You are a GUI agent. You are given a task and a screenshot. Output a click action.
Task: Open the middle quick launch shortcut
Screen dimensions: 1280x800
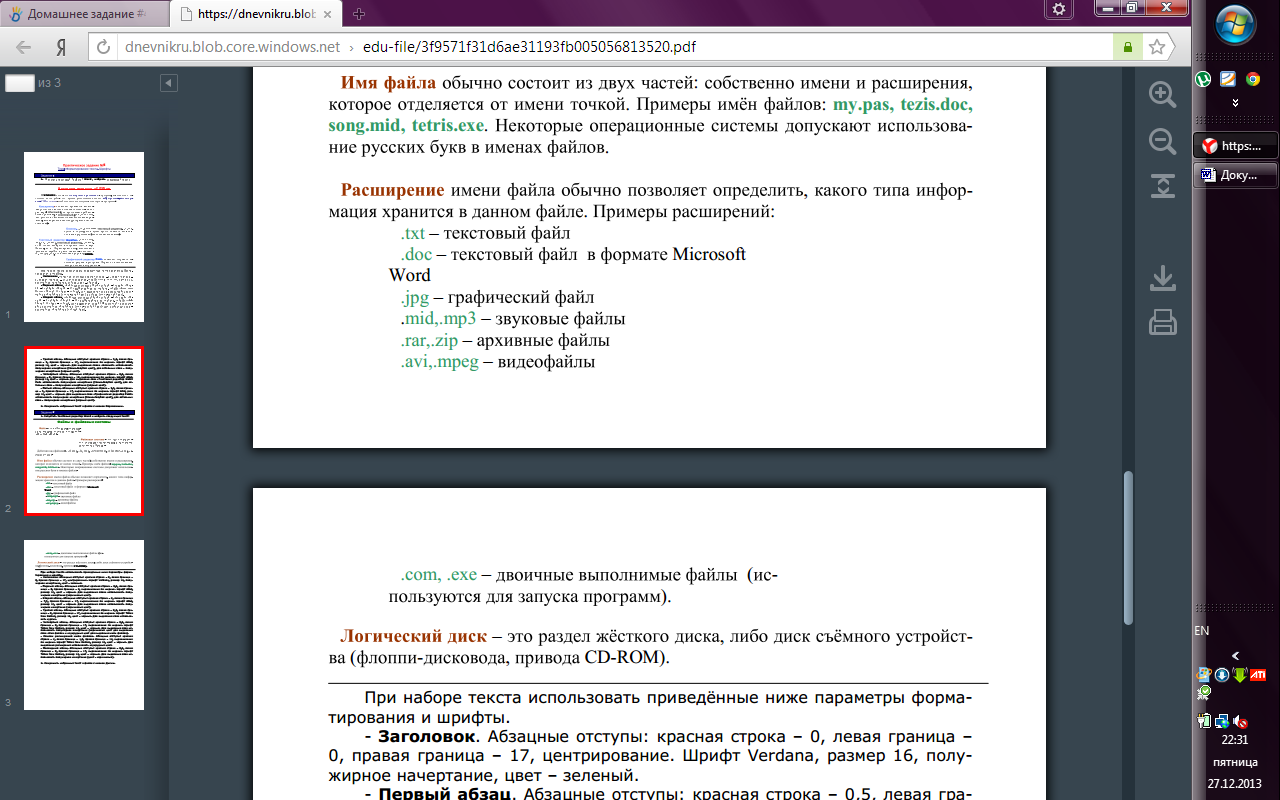coord(1228,78)
